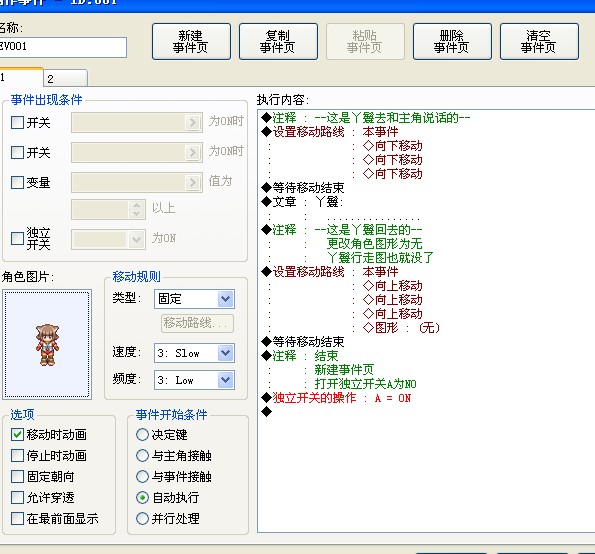The image size is (595, 554).
Task: Check the 停止时动画 option
Action: tap(17, 456)
